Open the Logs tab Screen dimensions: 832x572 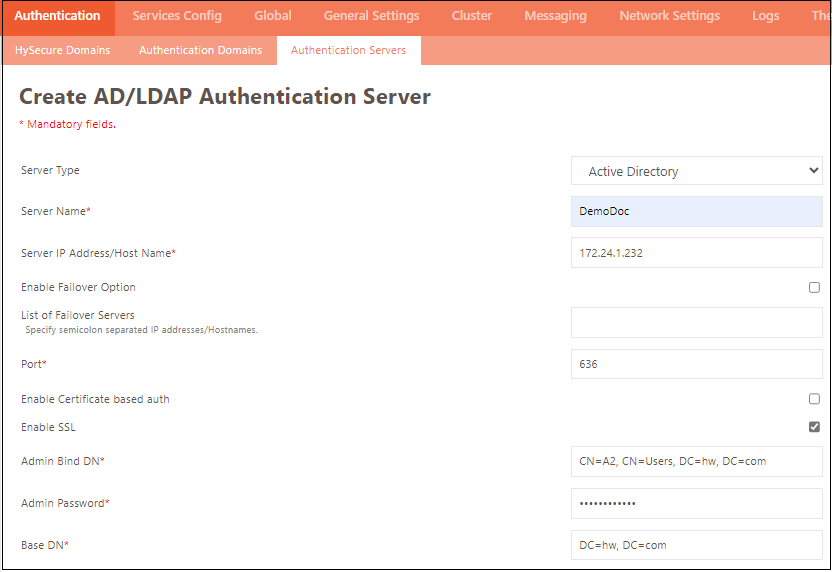(x=765, y=16)
